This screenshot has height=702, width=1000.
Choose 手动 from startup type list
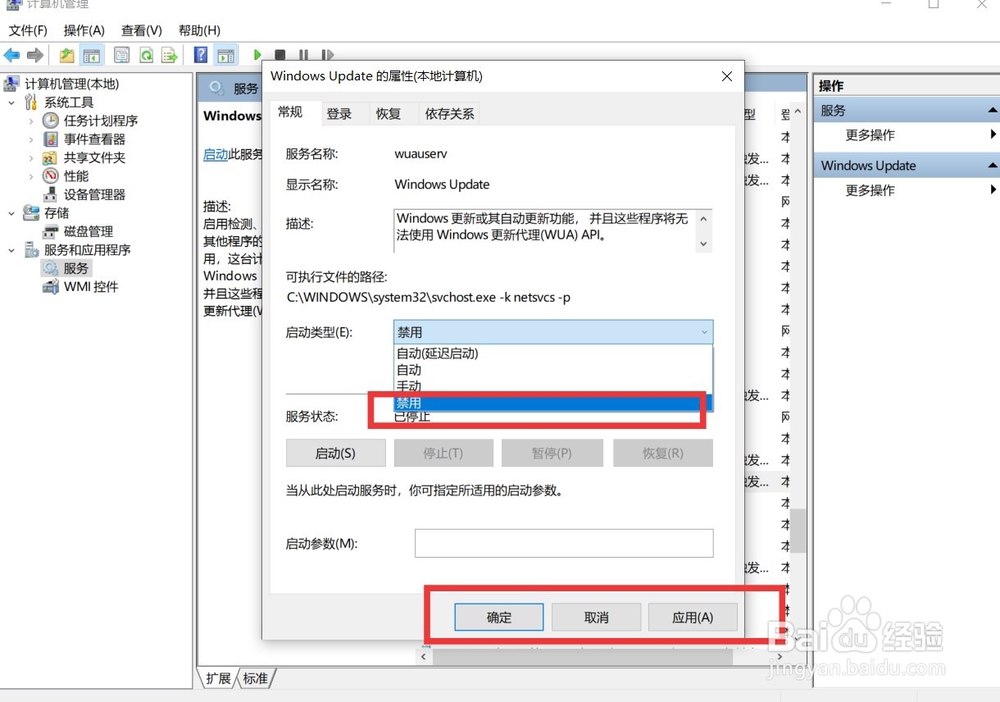(553, 386)
